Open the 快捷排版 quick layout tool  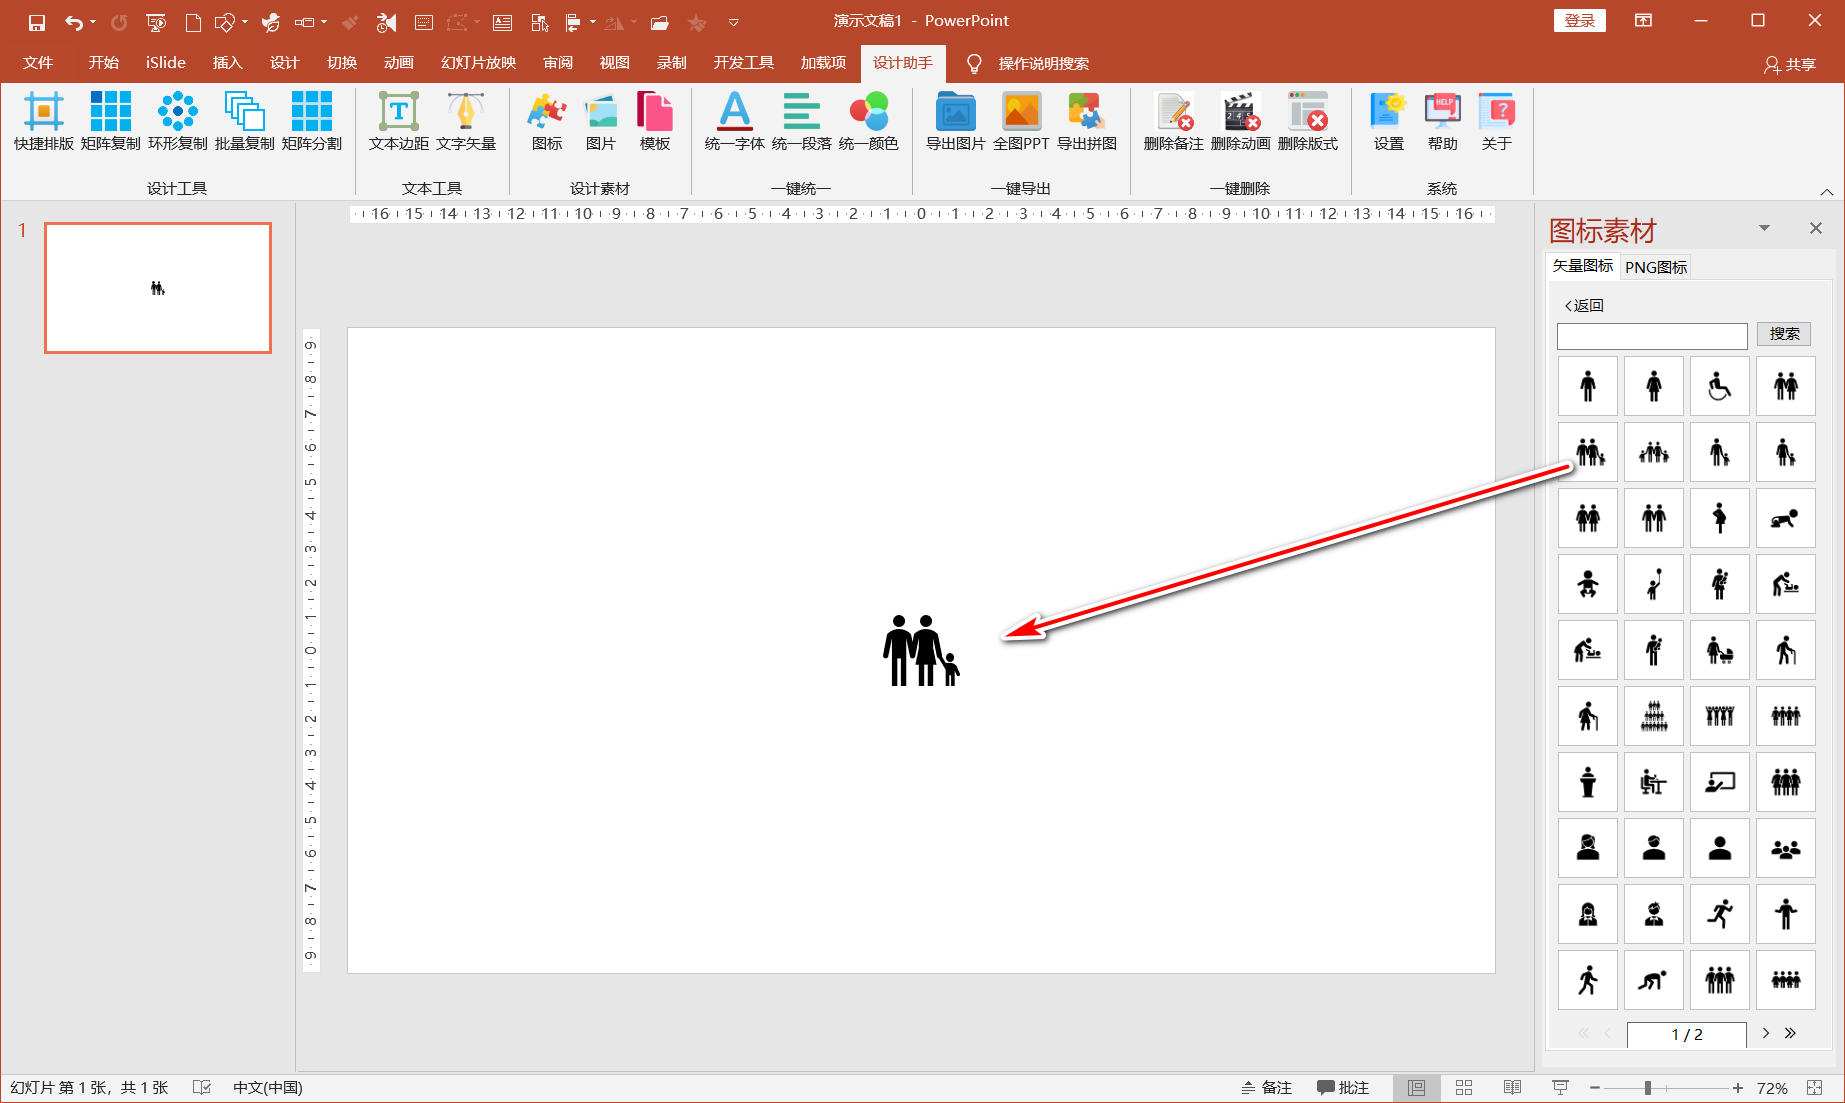point(44,121)
